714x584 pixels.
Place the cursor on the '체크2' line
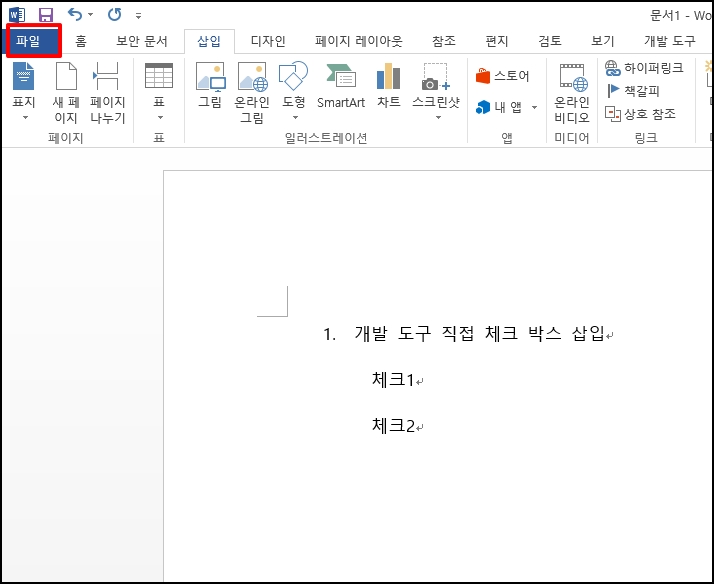pyautogui.click(x=393, y=426)
